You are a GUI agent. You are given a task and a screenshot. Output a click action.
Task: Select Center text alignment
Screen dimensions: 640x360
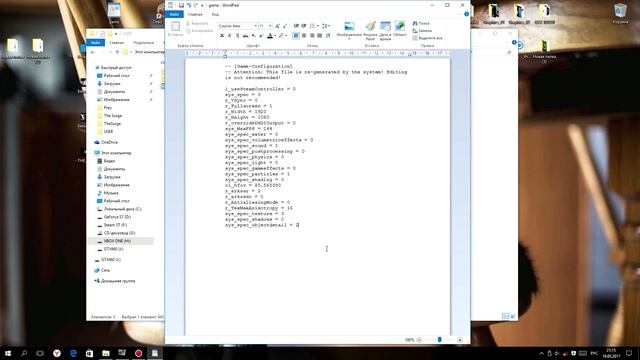coord(304,36)
